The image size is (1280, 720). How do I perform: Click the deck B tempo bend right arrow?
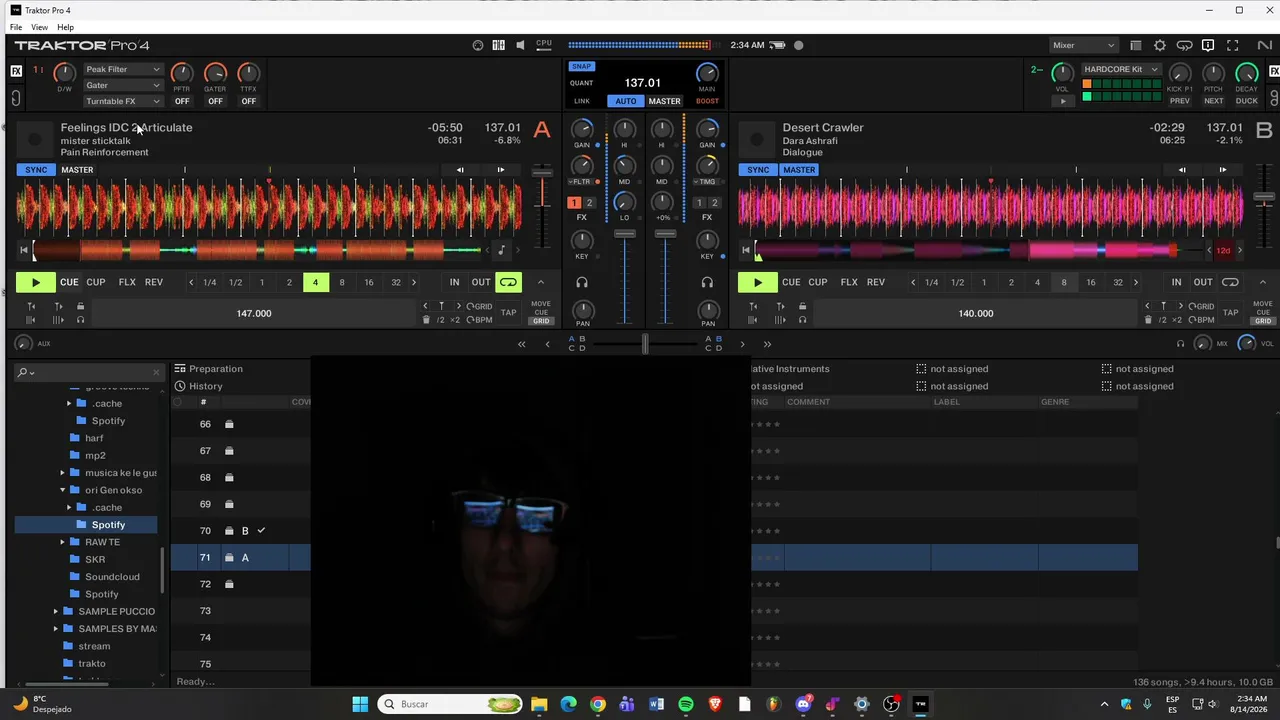coord(1222,170)
